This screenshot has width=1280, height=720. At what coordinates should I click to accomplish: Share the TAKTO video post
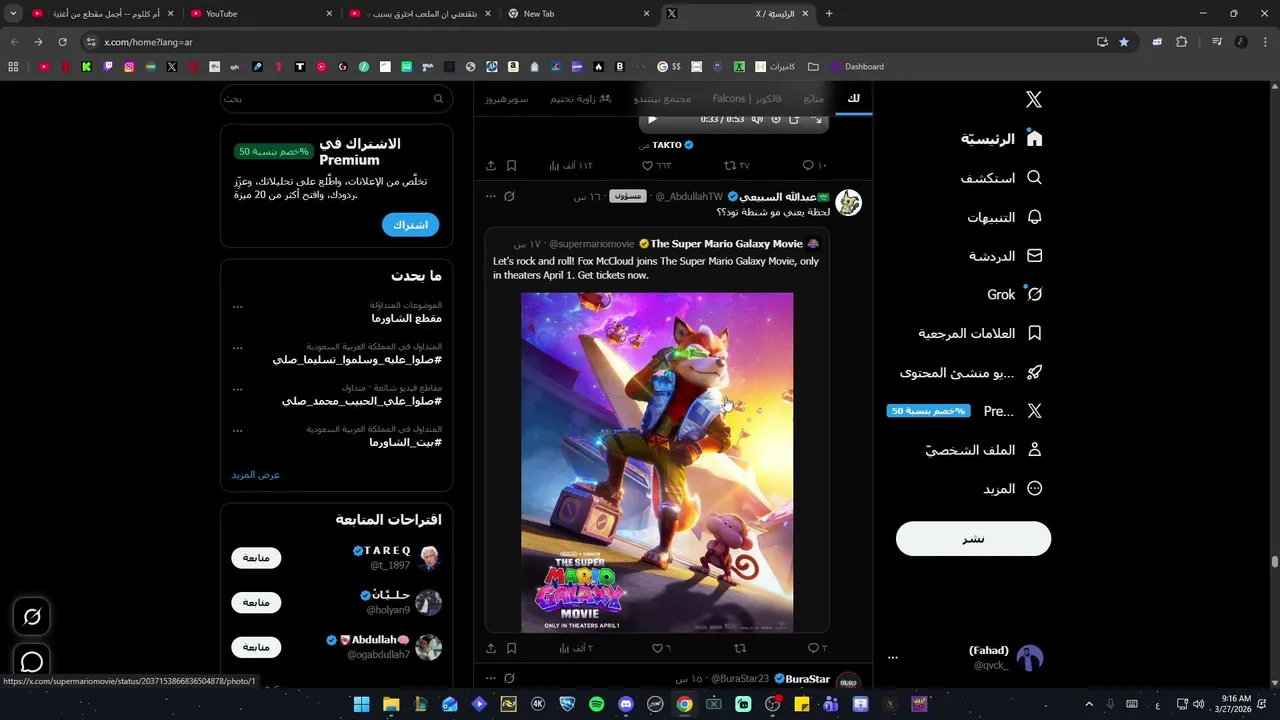click(x=491, y=165)
